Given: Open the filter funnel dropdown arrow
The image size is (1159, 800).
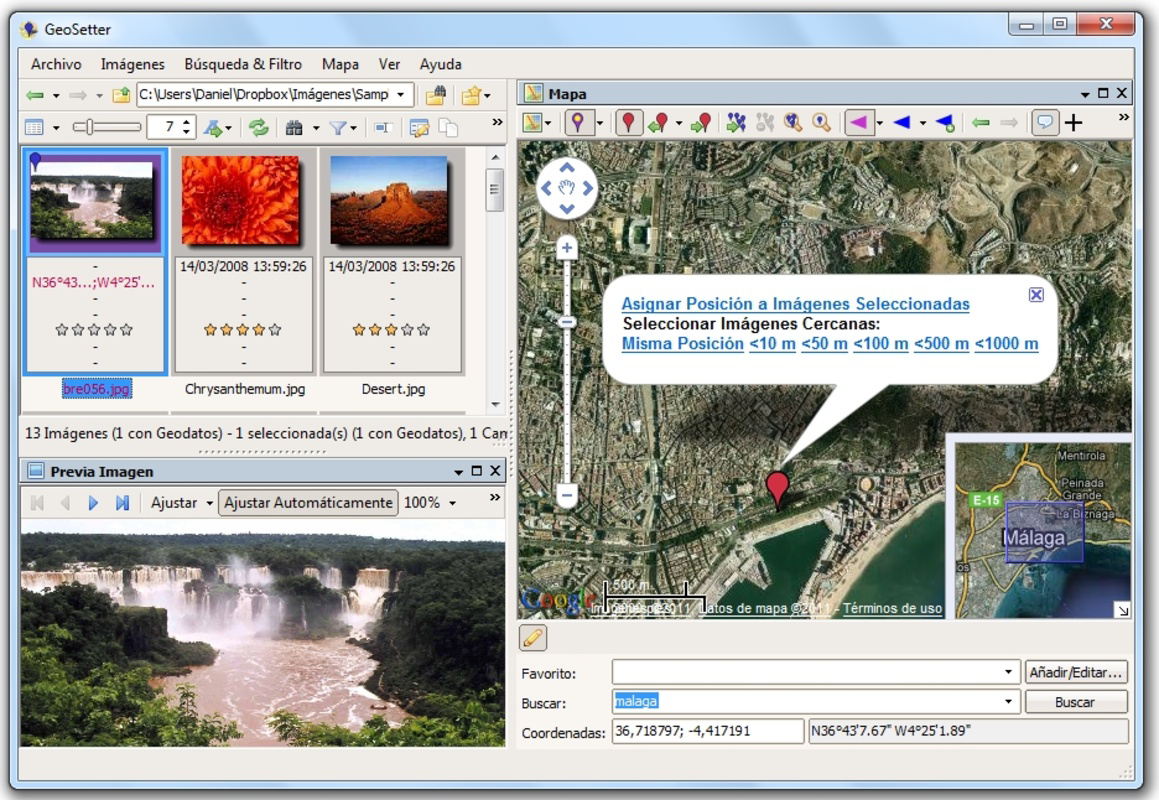Looking at the screenshot, I should [352, 127].
